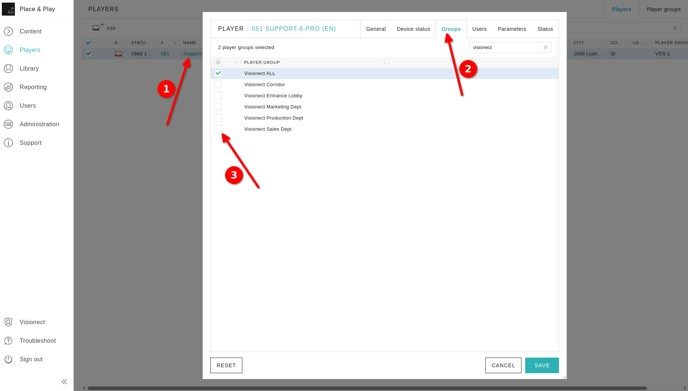
Task: Switch to the Player groups tab
Action: pos(663,9)
